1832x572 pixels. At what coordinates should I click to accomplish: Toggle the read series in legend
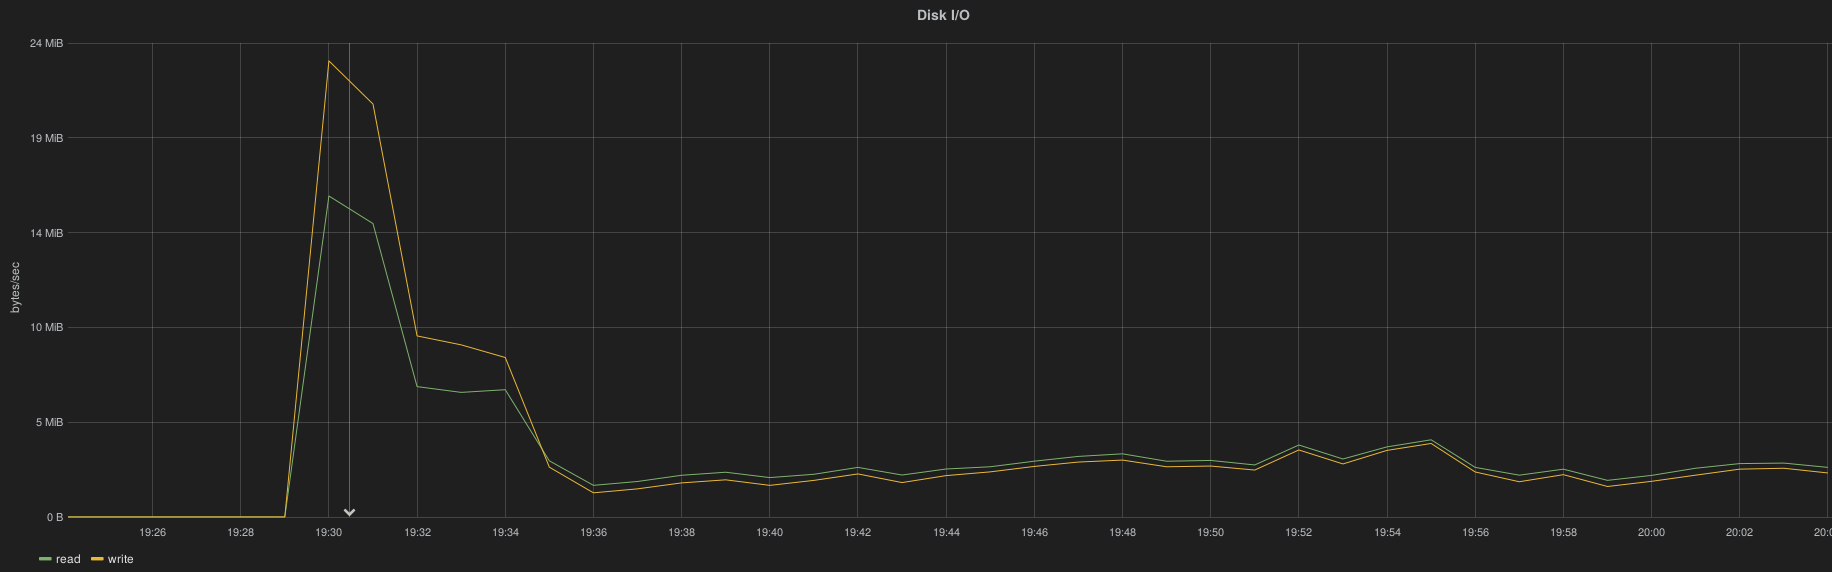tap(68, 559)
